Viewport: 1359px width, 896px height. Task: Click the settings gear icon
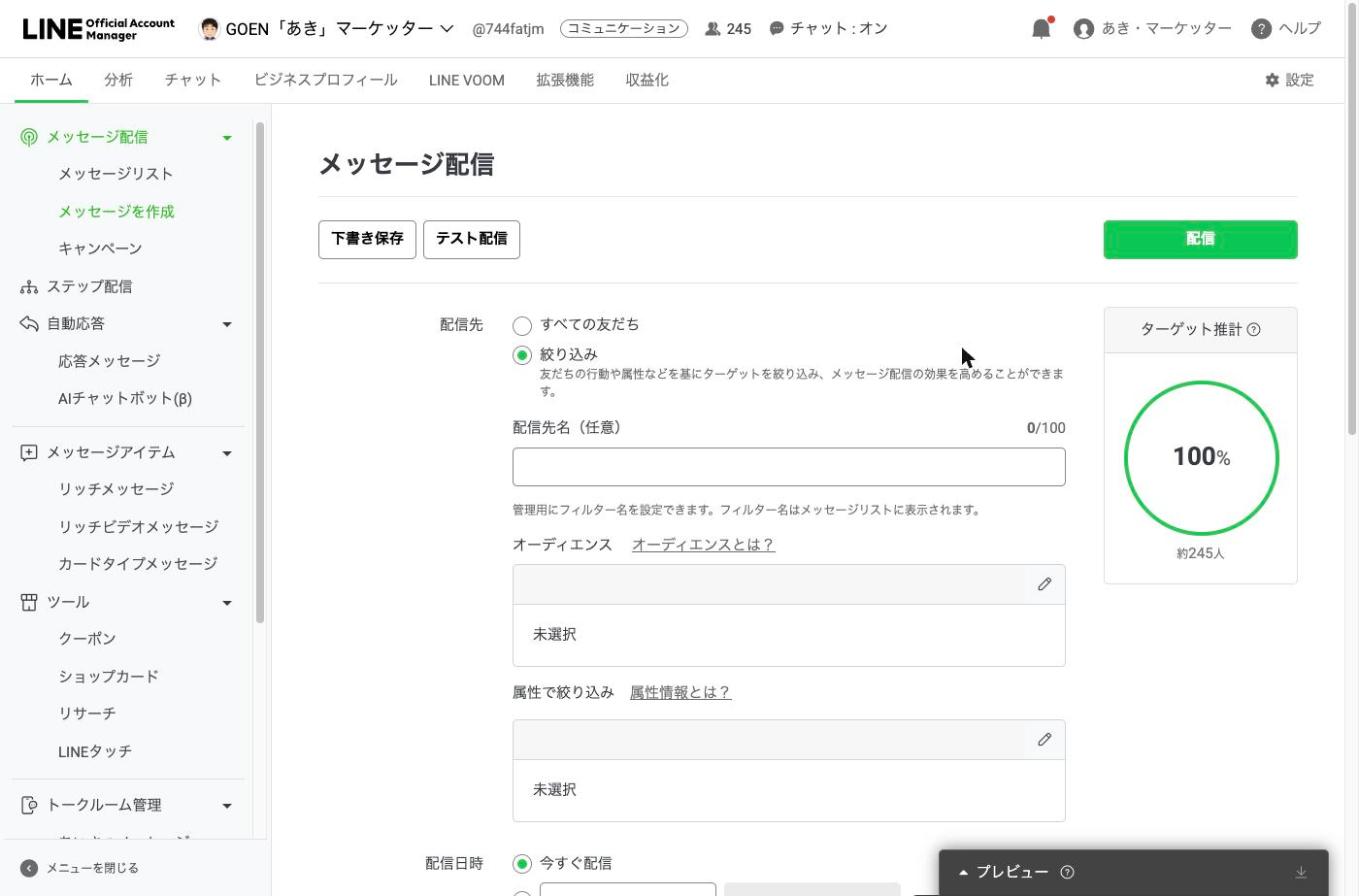(1272, 80)
